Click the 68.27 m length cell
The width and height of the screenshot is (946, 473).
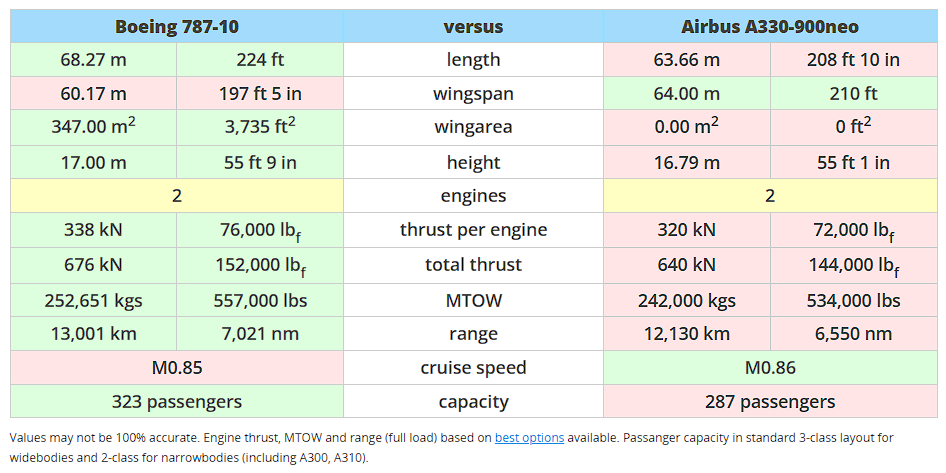click(94, 59)
